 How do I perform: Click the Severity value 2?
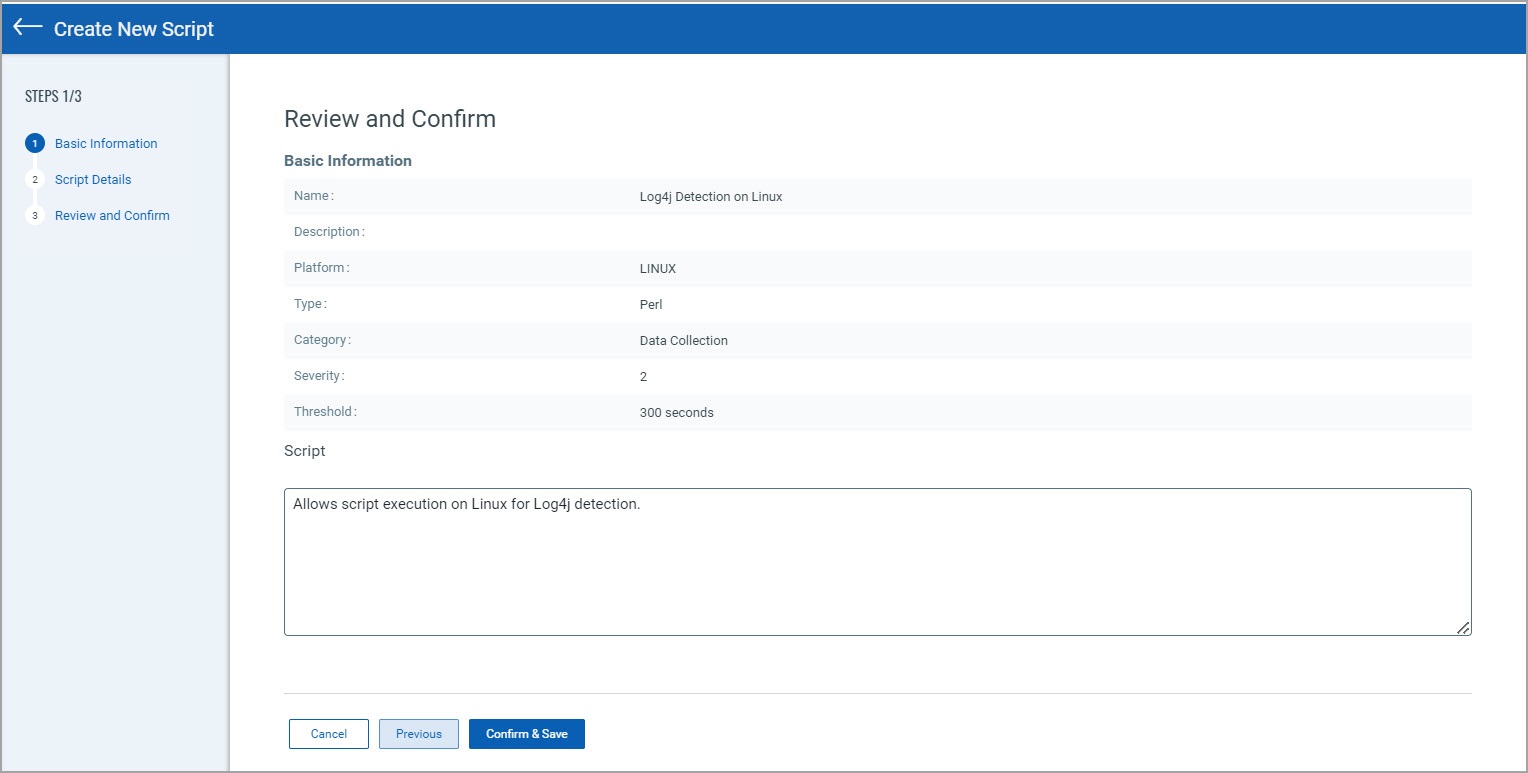644,377
